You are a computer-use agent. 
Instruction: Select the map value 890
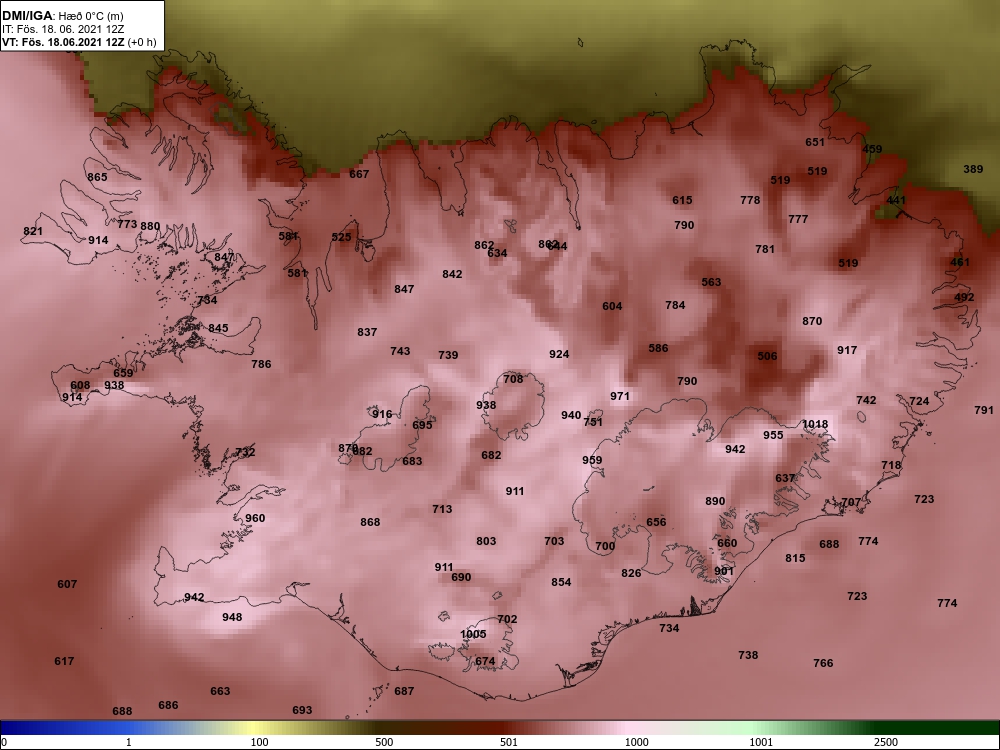[x=715, y=501]
